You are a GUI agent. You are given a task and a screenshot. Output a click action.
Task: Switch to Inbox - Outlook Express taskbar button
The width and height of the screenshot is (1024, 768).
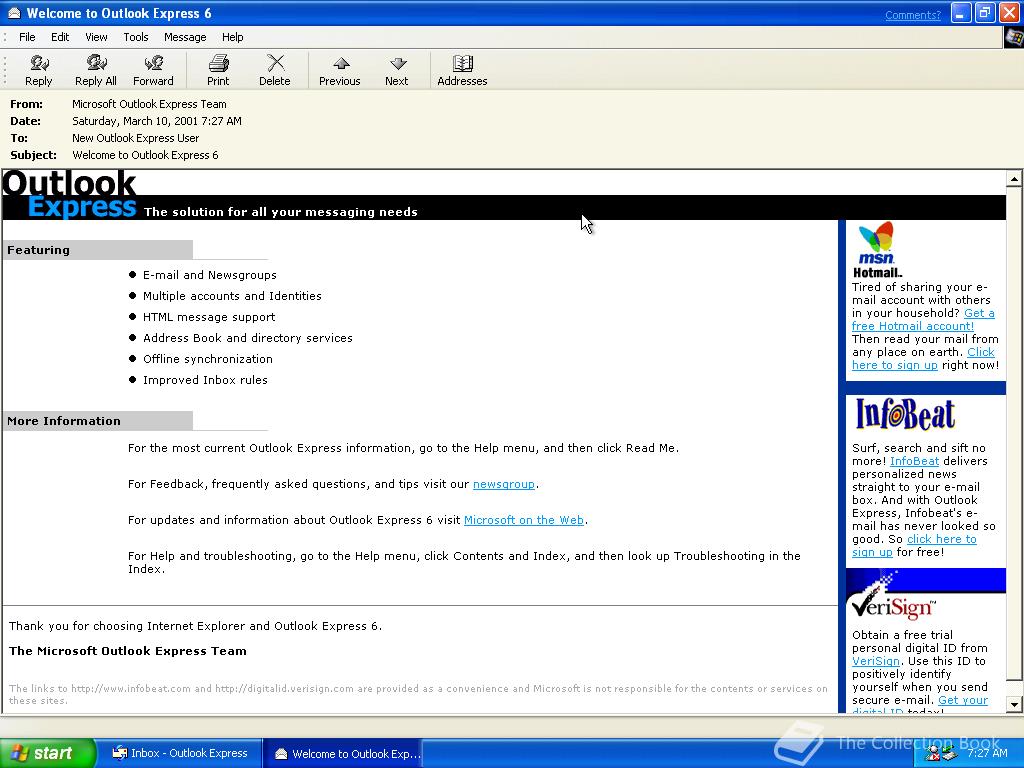click(x=180, y=753)
